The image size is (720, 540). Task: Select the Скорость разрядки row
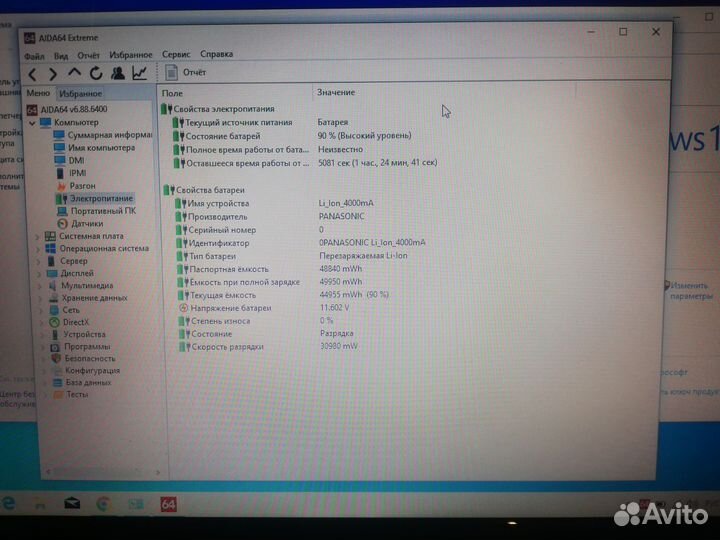click(268, 347)
